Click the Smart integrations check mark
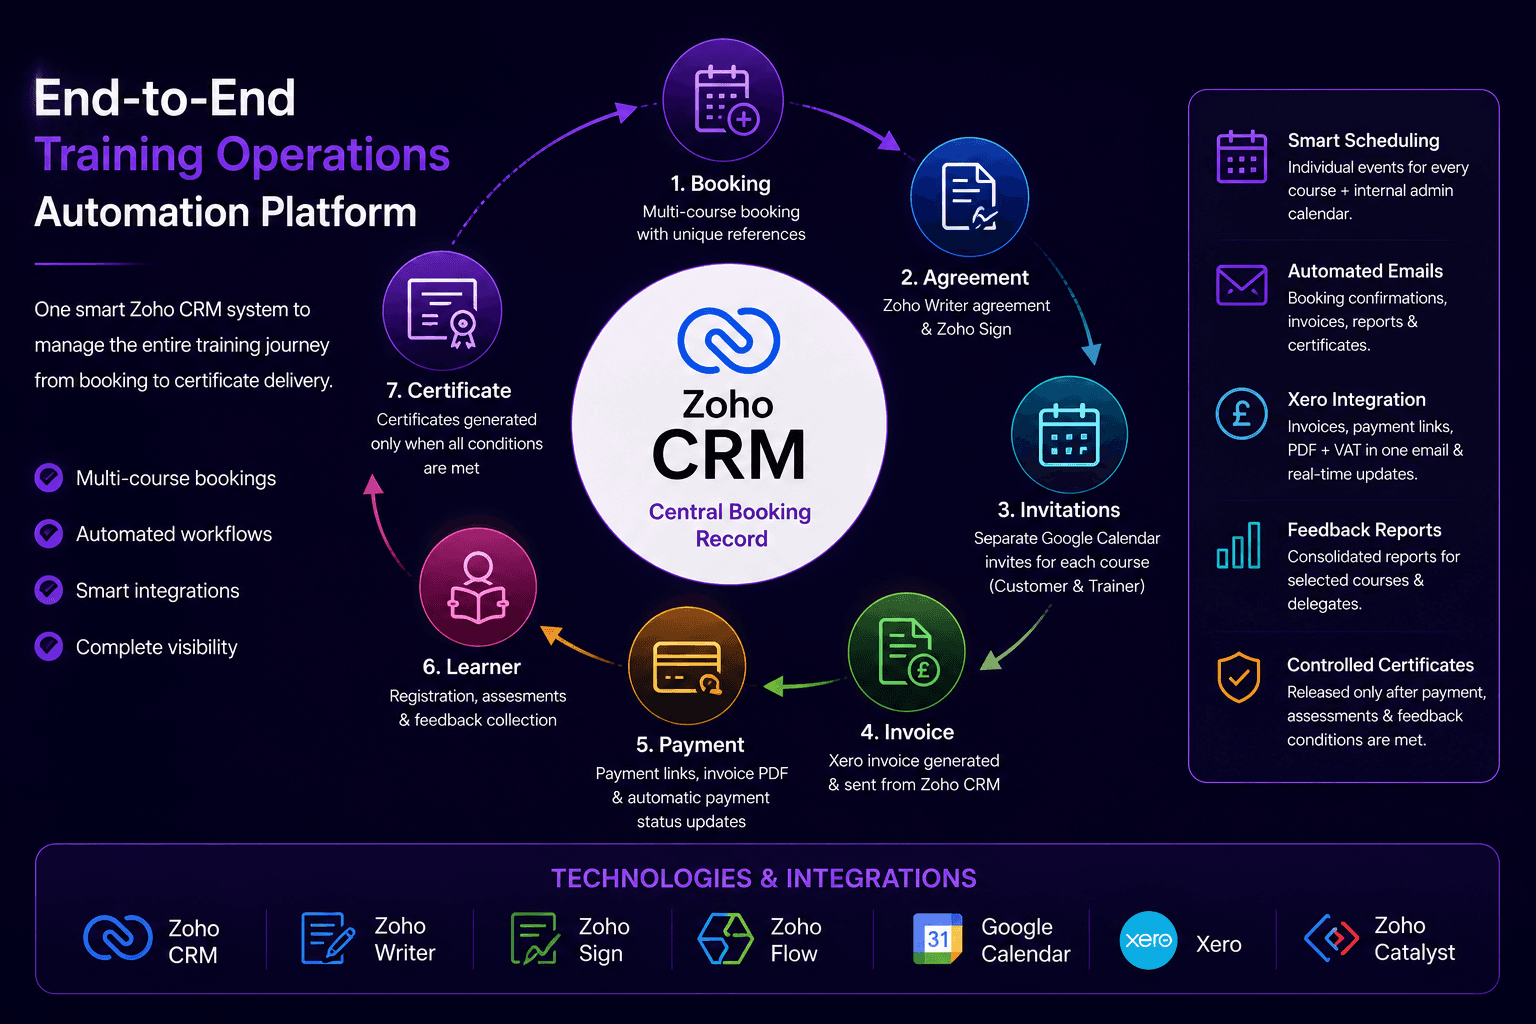 49,590
